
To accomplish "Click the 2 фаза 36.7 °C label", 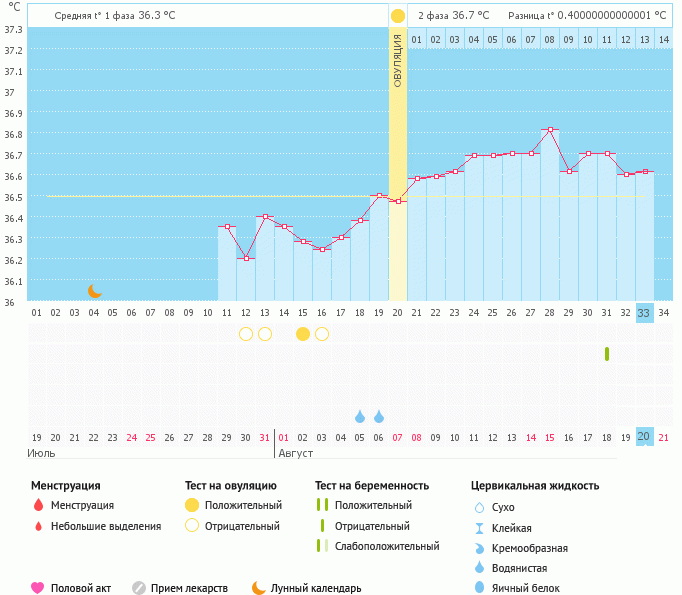I will tap(453, 16).
